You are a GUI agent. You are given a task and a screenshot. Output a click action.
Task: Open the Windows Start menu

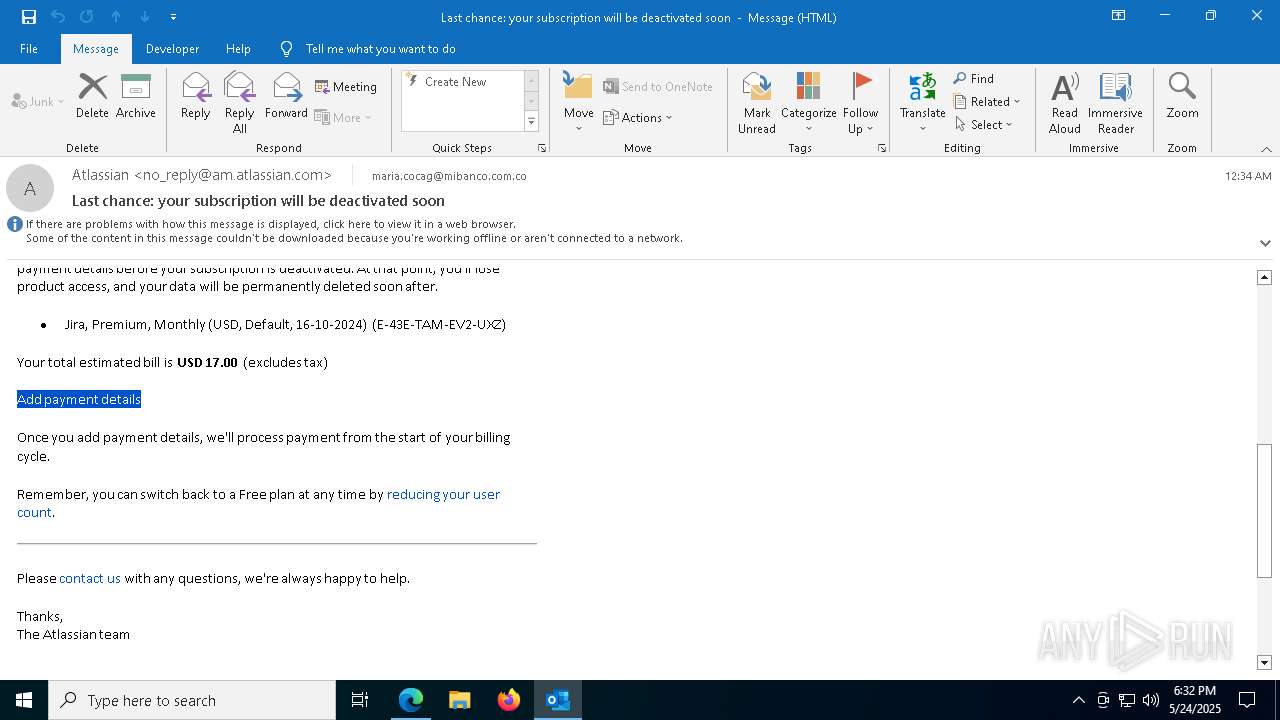click(x=24, y=700)
